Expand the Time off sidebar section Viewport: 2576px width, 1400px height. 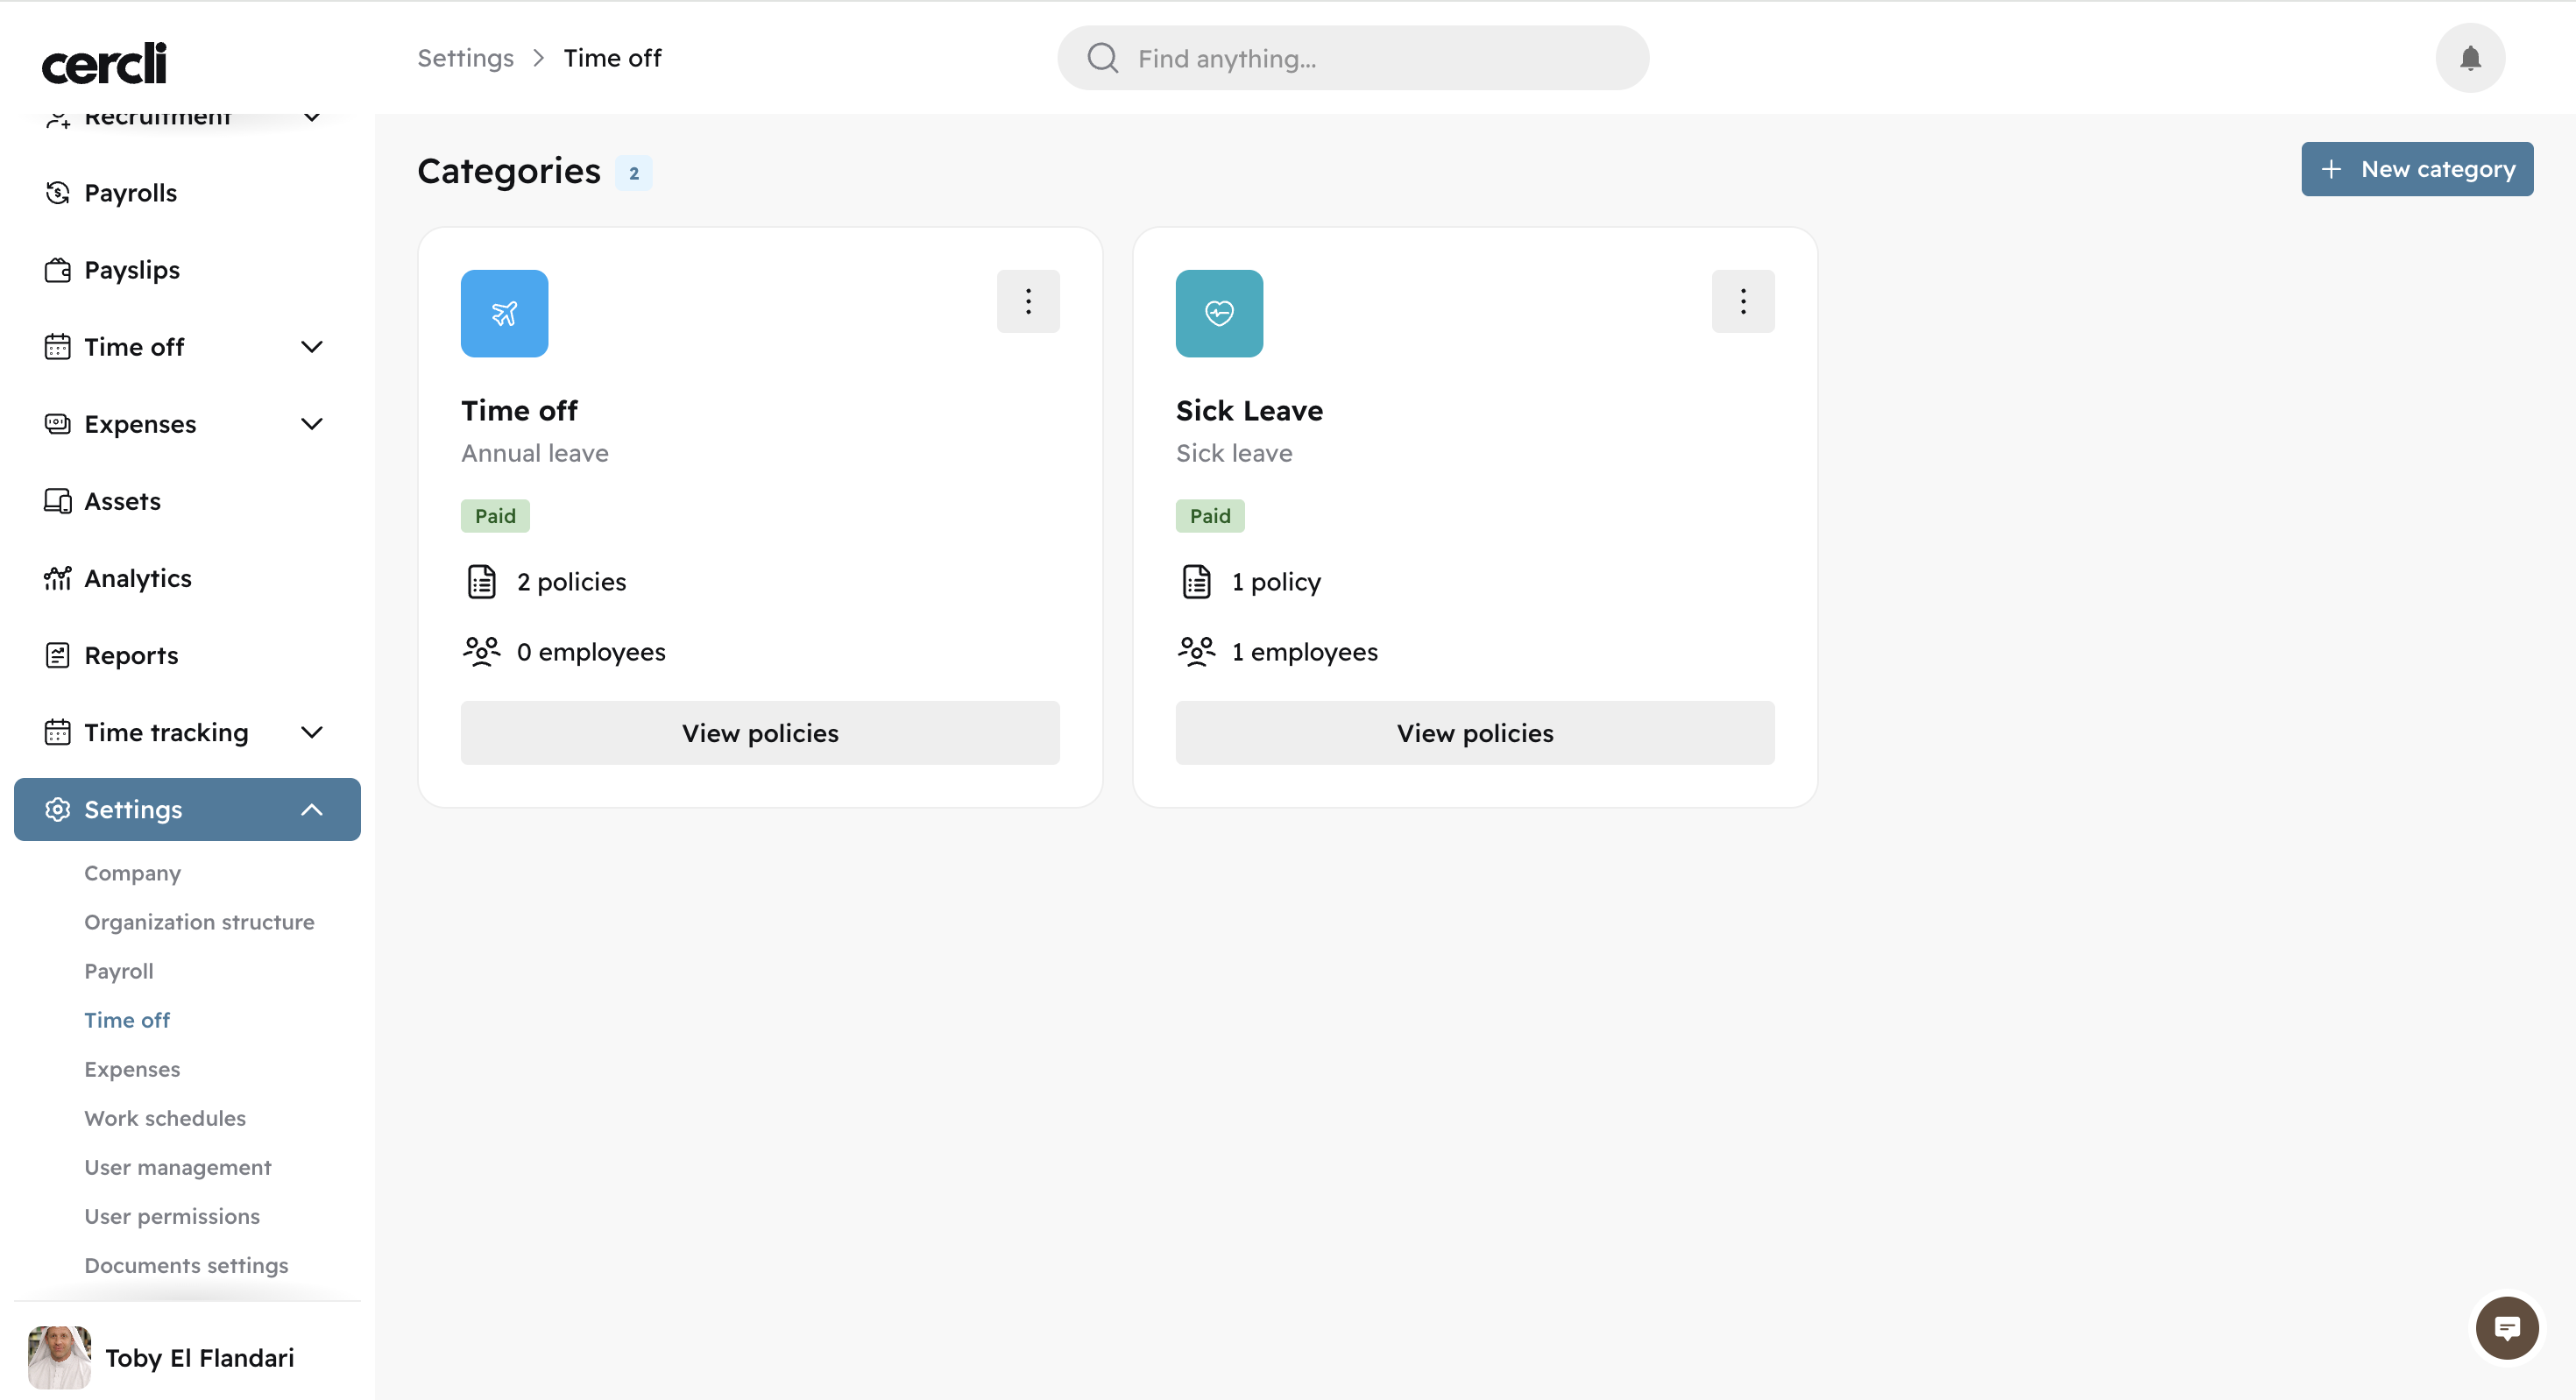311,347
